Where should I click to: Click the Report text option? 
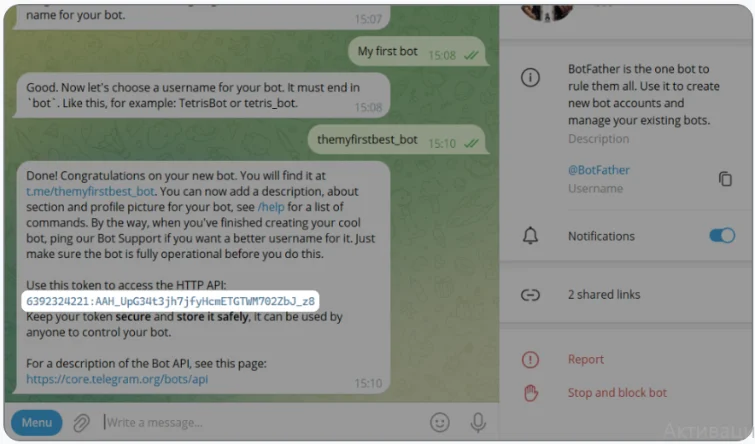pyautogui.click(x=586, y=359)
